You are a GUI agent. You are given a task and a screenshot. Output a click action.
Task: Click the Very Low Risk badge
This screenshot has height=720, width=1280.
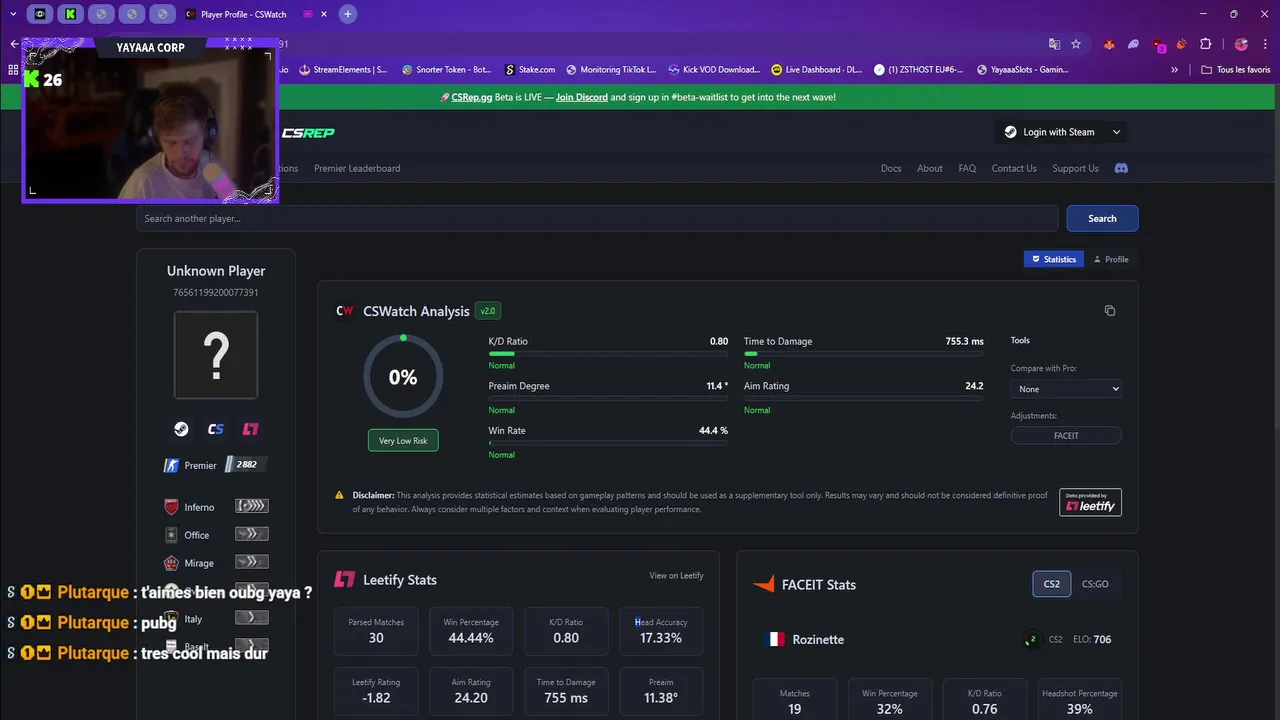click(403, 440)
